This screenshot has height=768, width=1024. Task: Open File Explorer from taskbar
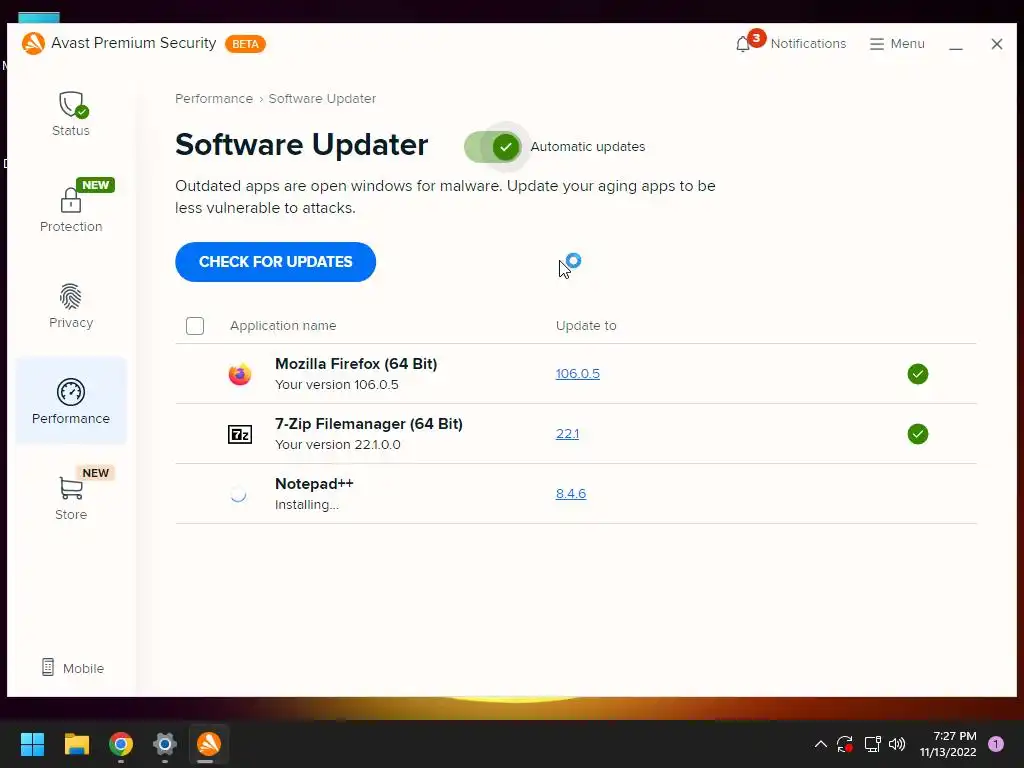click(x=76, y=744)
